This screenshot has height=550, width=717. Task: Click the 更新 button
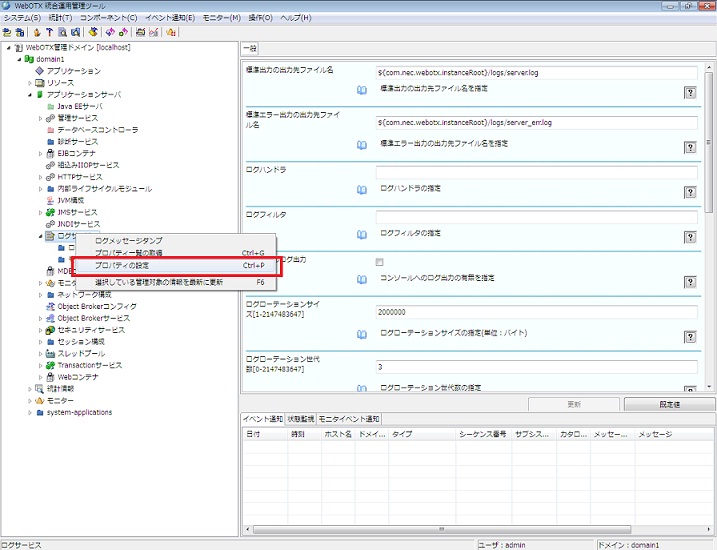point(574,405)
